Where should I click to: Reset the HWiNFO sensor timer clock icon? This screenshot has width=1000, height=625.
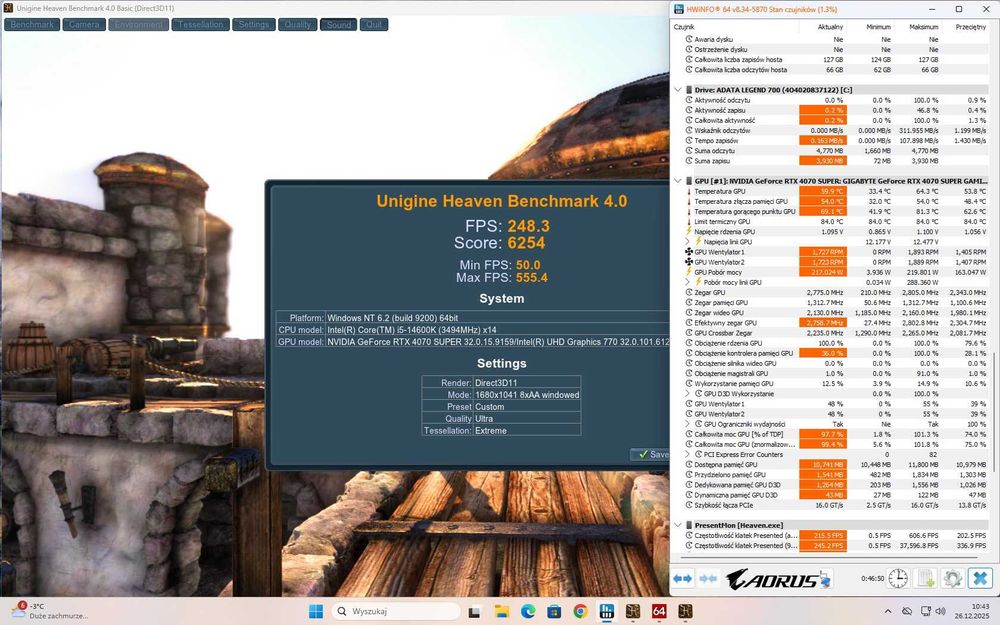point(898,578)
